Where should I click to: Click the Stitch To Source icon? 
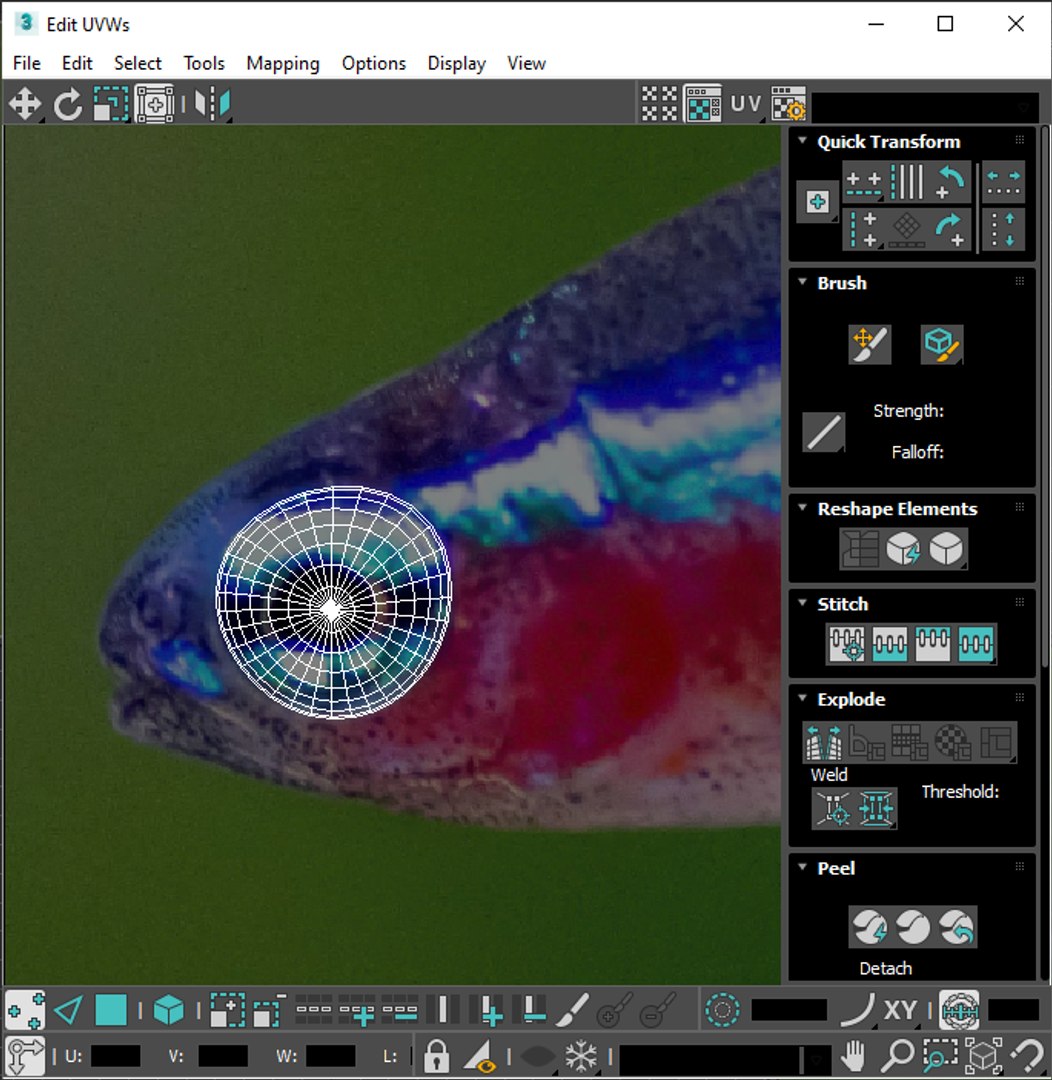click(932, 644)
